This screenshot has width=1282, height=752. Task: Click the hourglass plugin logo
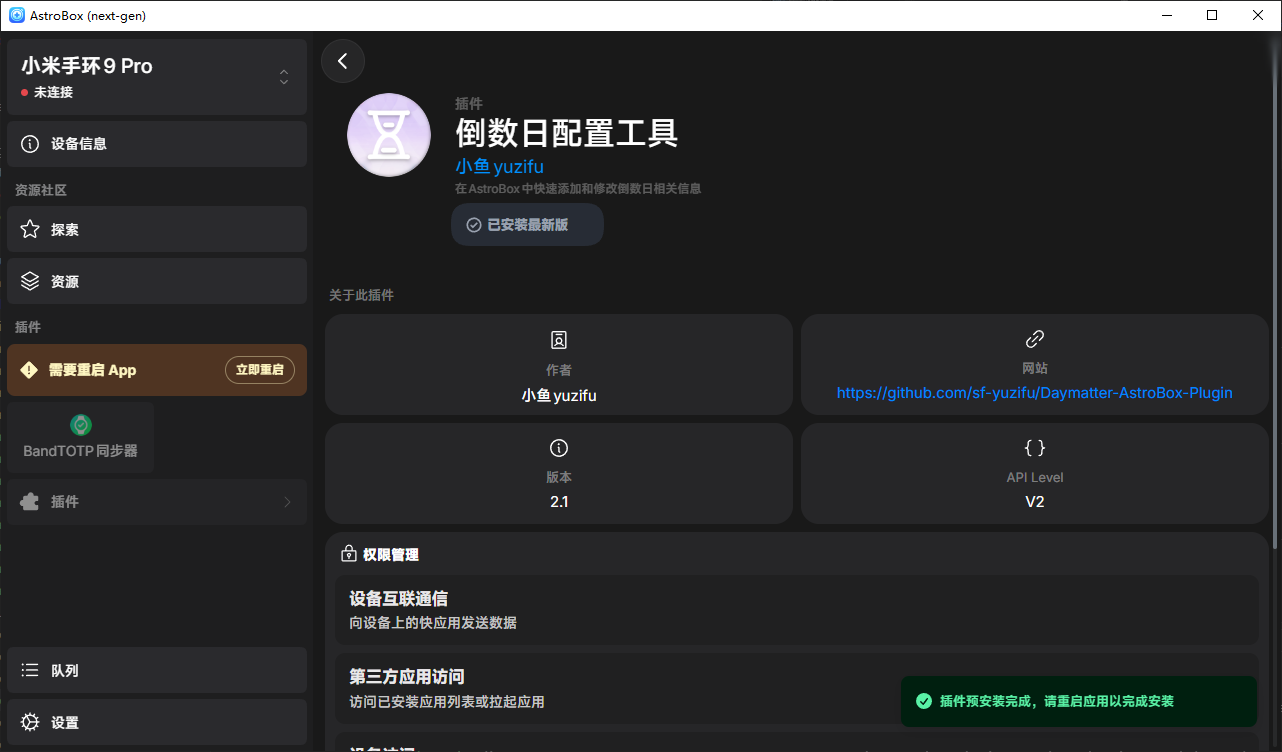pos(389,135)
